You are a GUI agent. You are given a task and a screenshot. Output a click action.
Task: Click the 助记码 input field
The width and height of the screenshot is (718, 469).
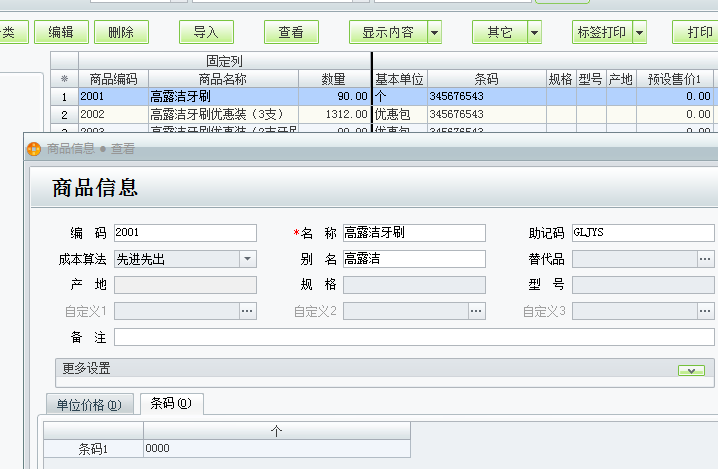pos(645,233)
